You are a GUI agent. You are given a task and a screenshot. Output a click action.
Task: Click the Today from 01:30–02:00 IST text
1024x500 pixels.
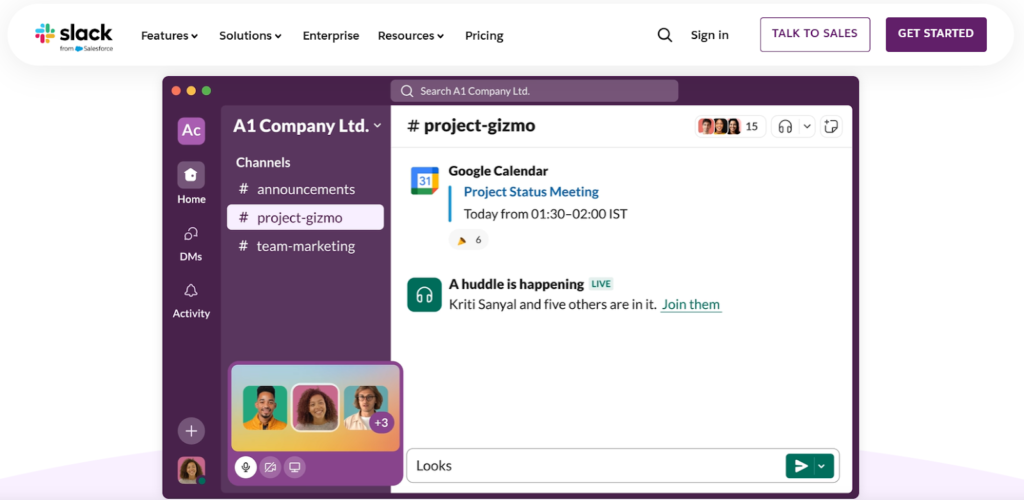(x=545, y=214)
